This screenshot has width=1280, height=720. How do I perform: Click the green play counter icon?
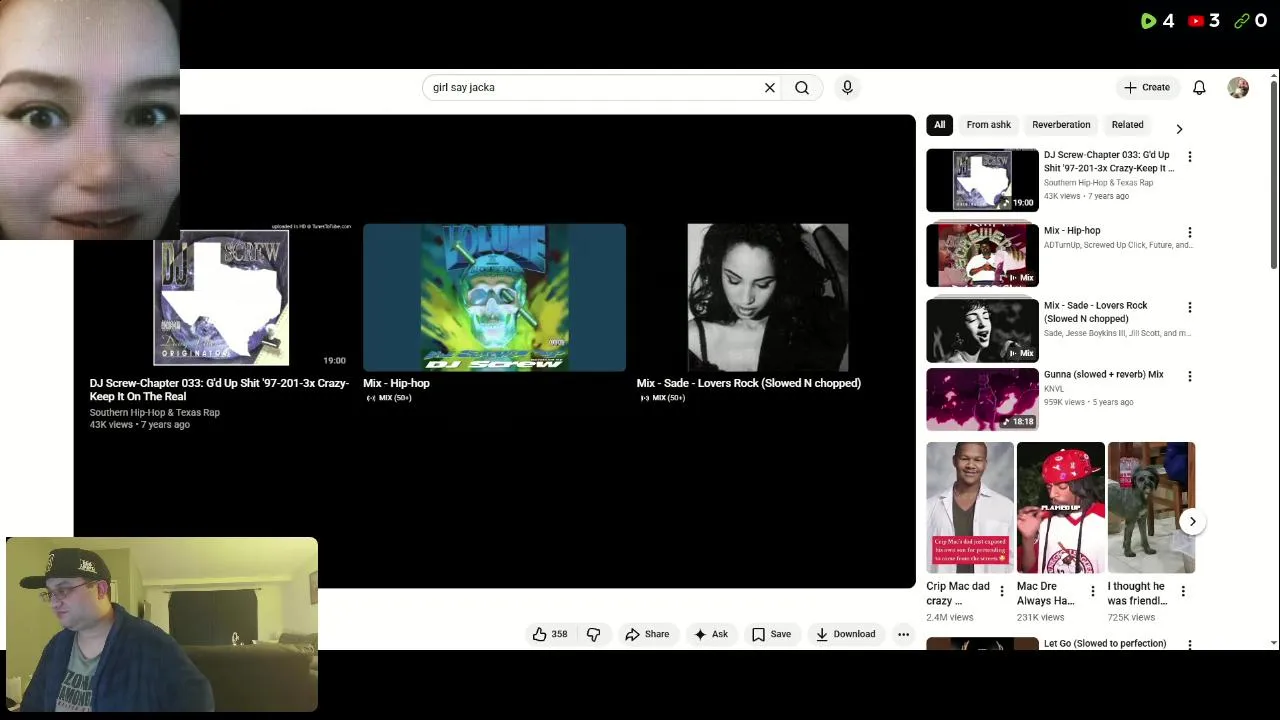coord(1148,21)
